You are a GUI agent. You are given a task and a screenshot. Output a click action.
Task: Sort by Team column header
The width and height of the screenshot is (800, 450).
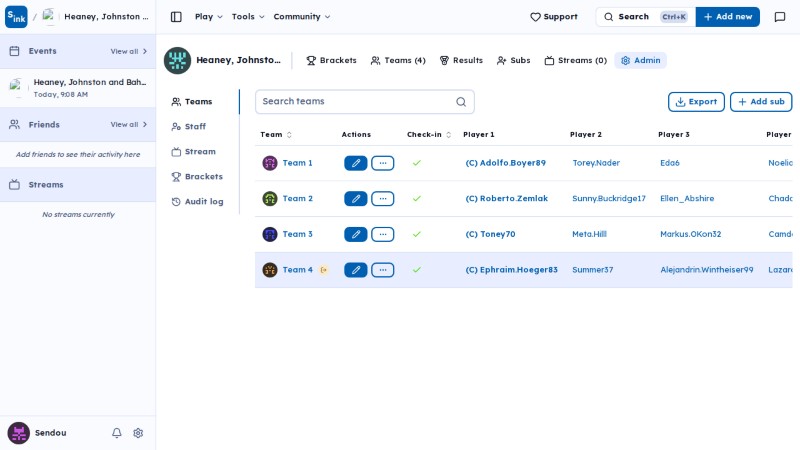pyautogui.click(x=276, y=135)
